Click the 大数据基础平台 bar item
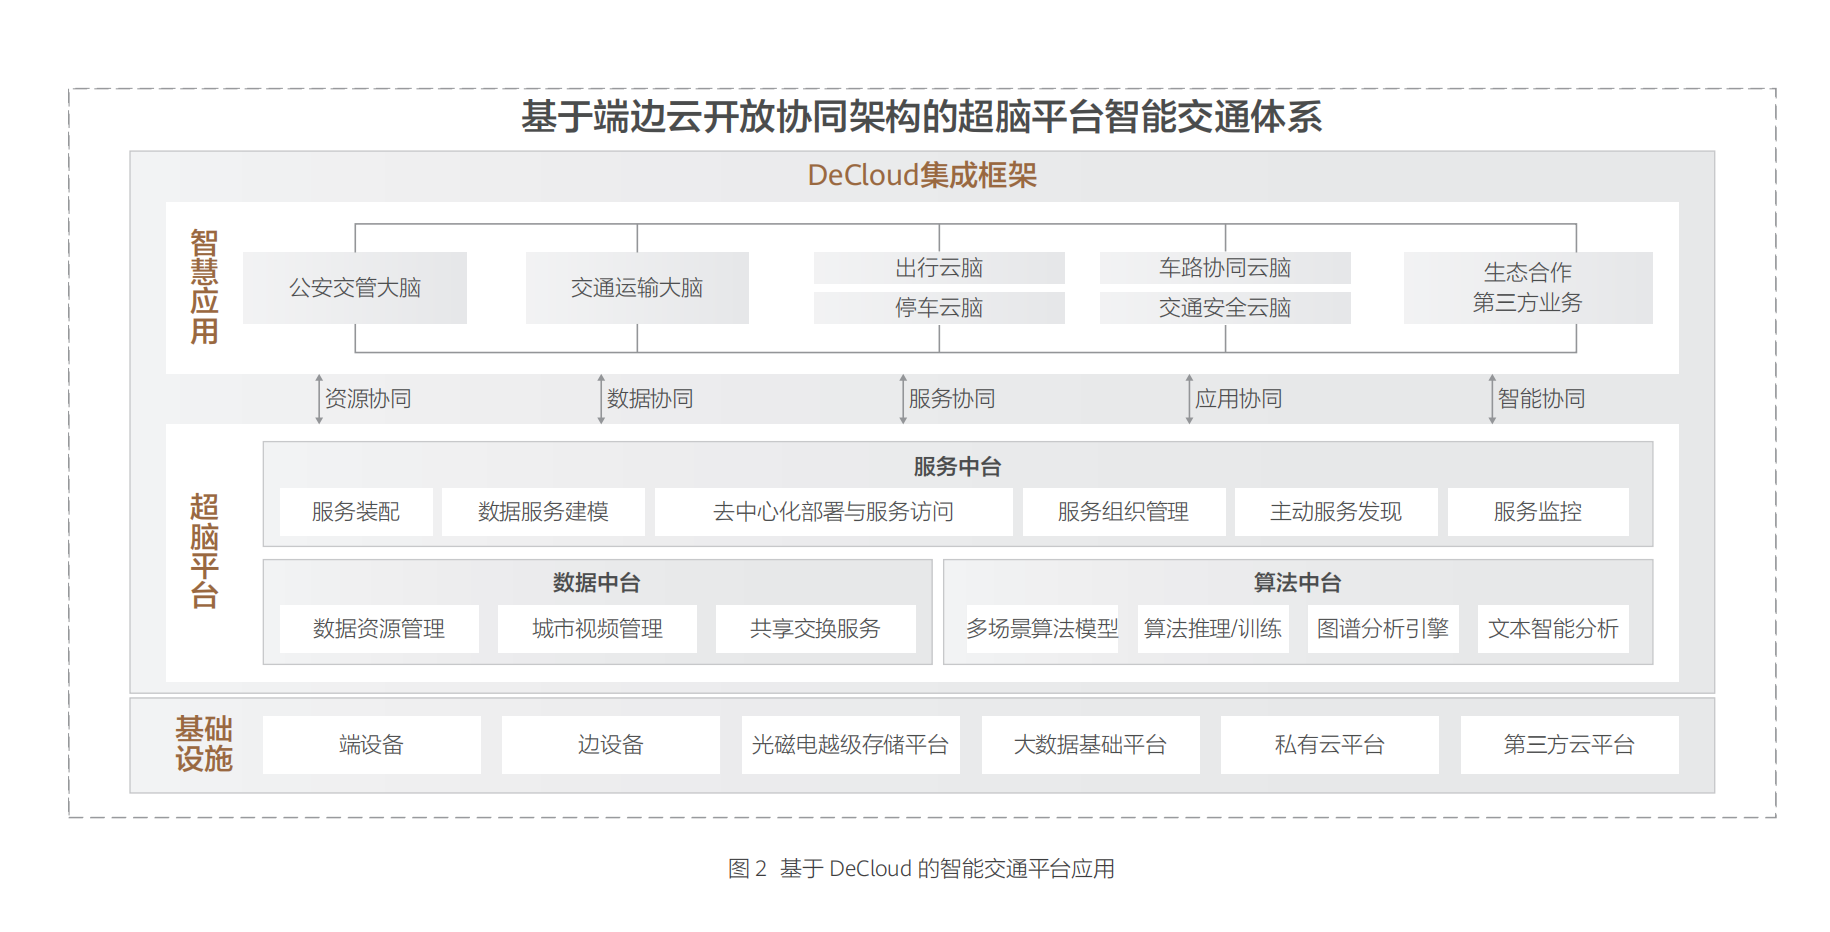This screenshot has height=932, width=1830. [1088, 745]
